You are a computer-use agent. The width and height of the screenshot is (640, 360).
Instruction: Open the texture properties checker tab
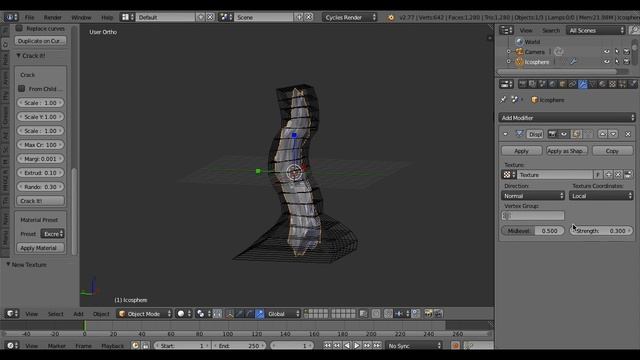point(612,84)
